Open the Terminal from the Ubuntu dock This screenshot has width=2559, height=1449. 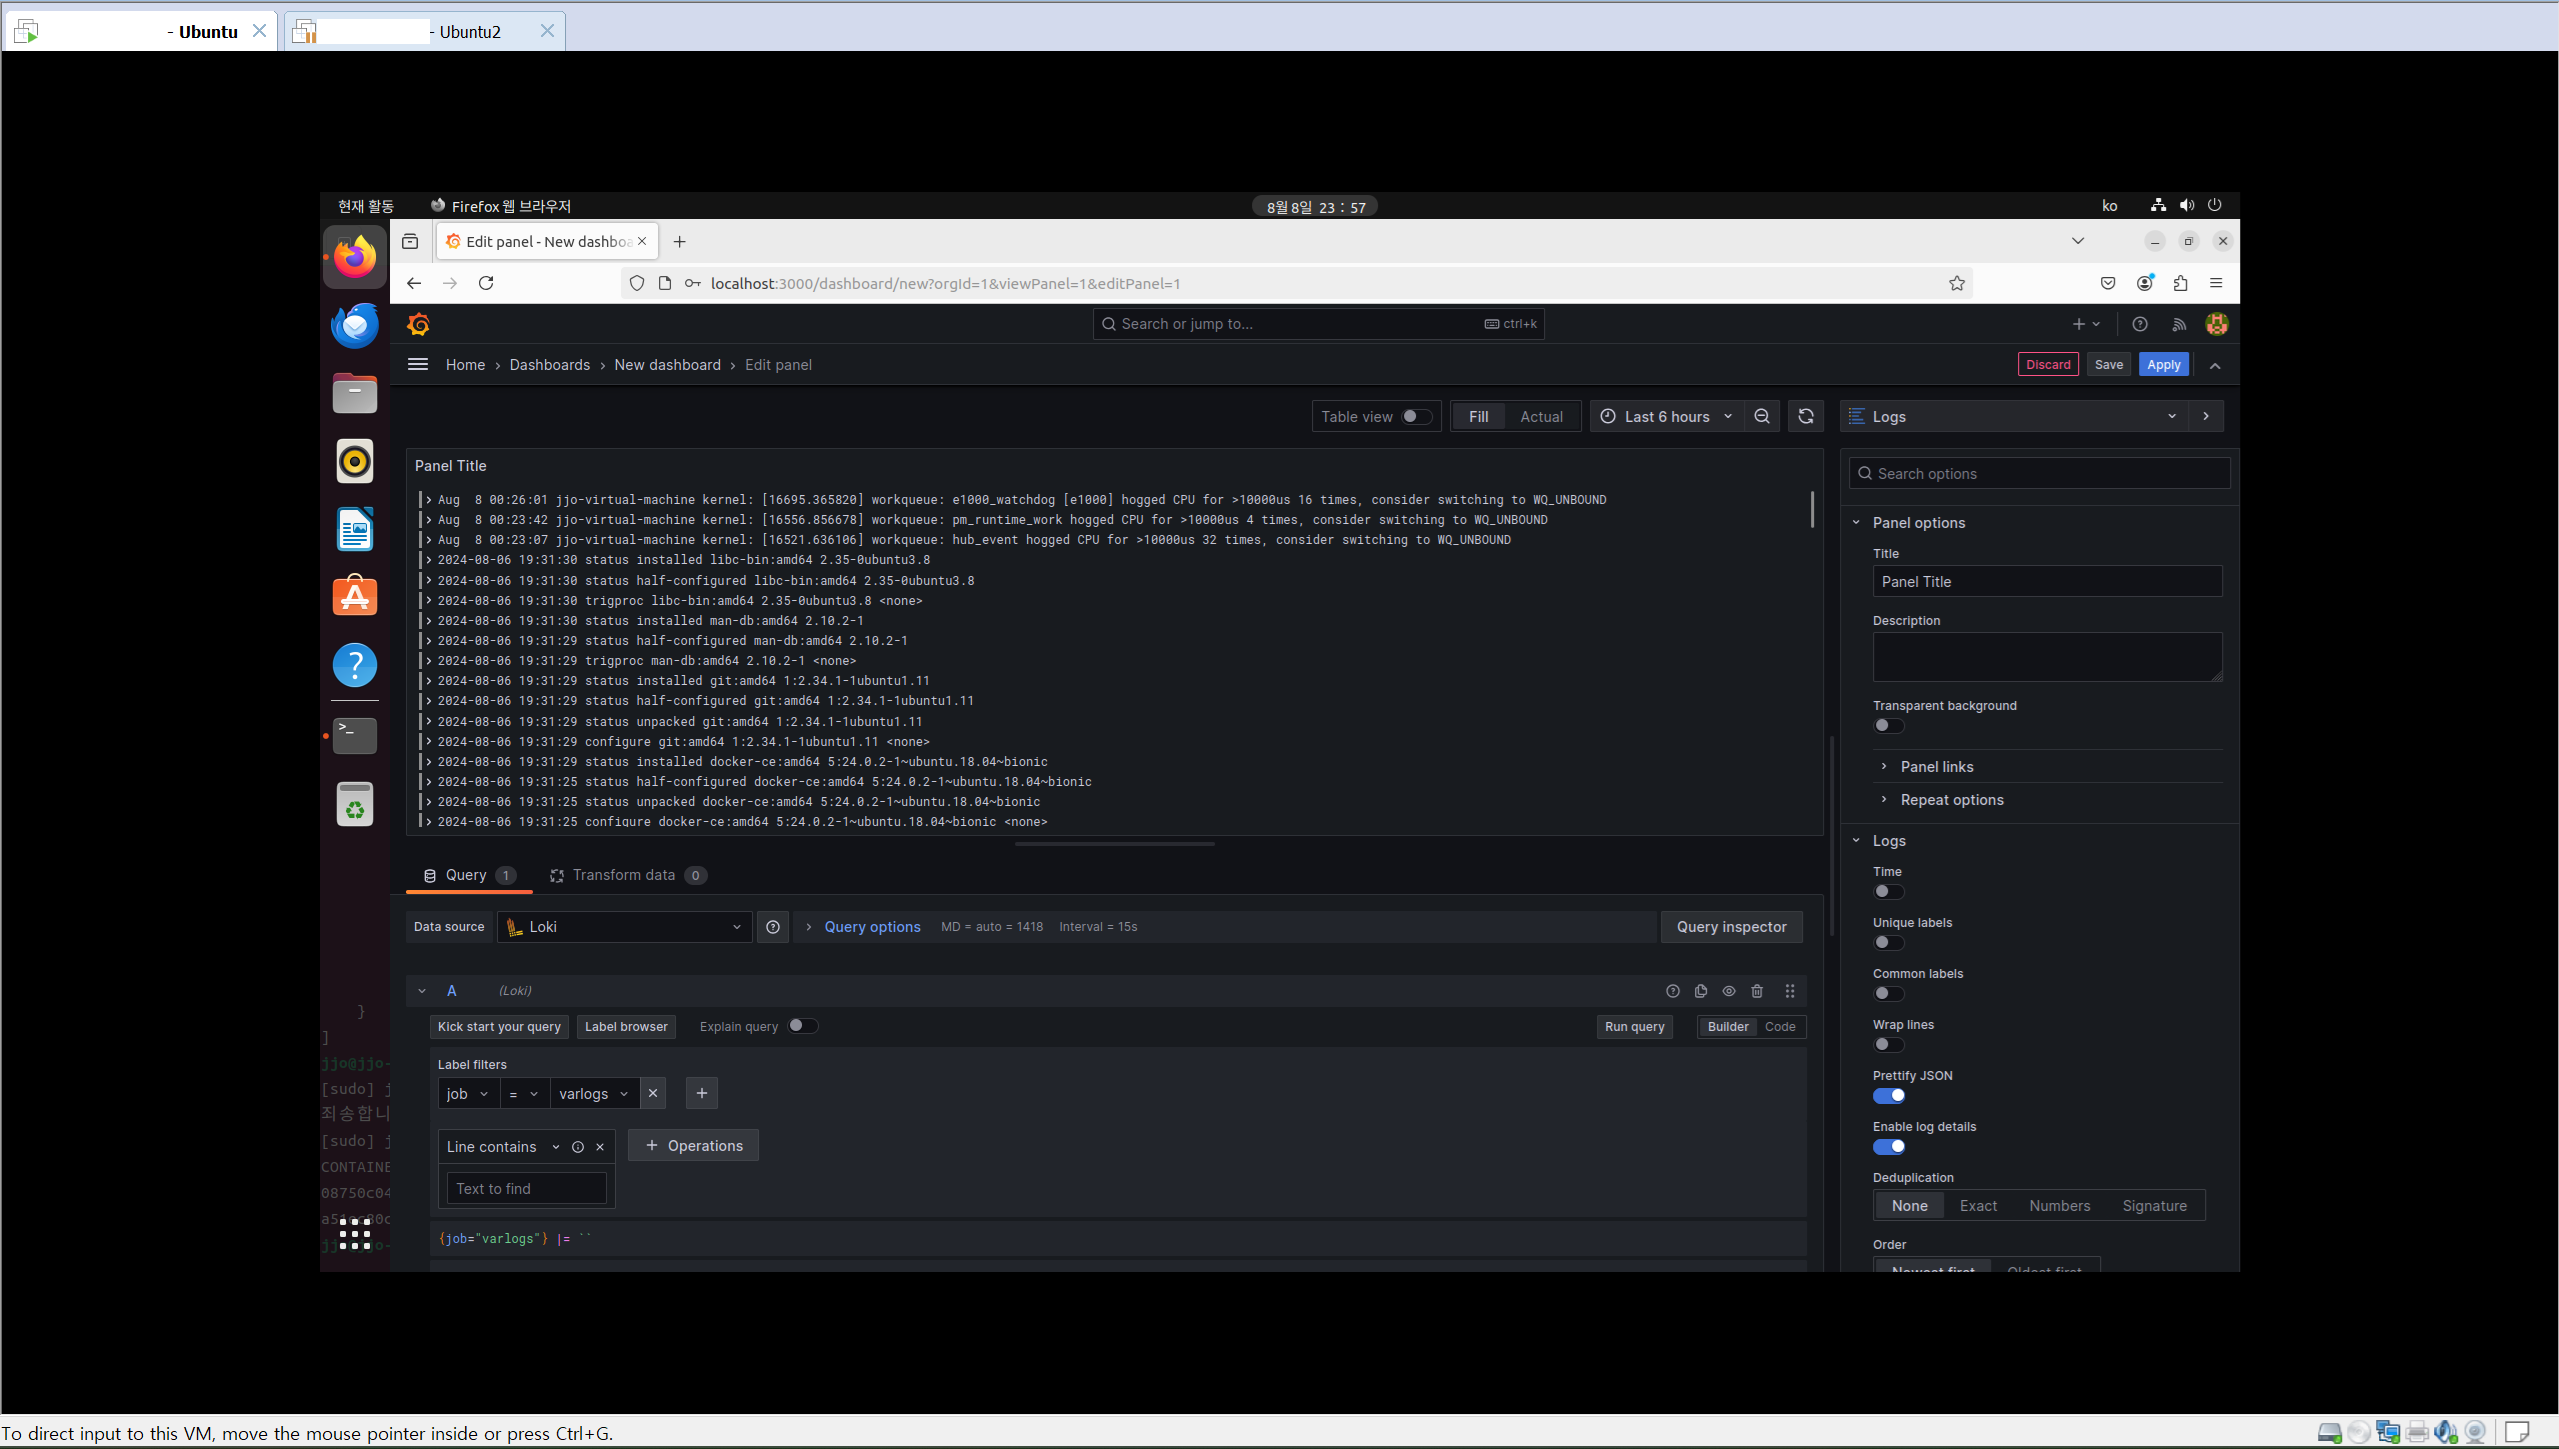[x=355, y=736]
